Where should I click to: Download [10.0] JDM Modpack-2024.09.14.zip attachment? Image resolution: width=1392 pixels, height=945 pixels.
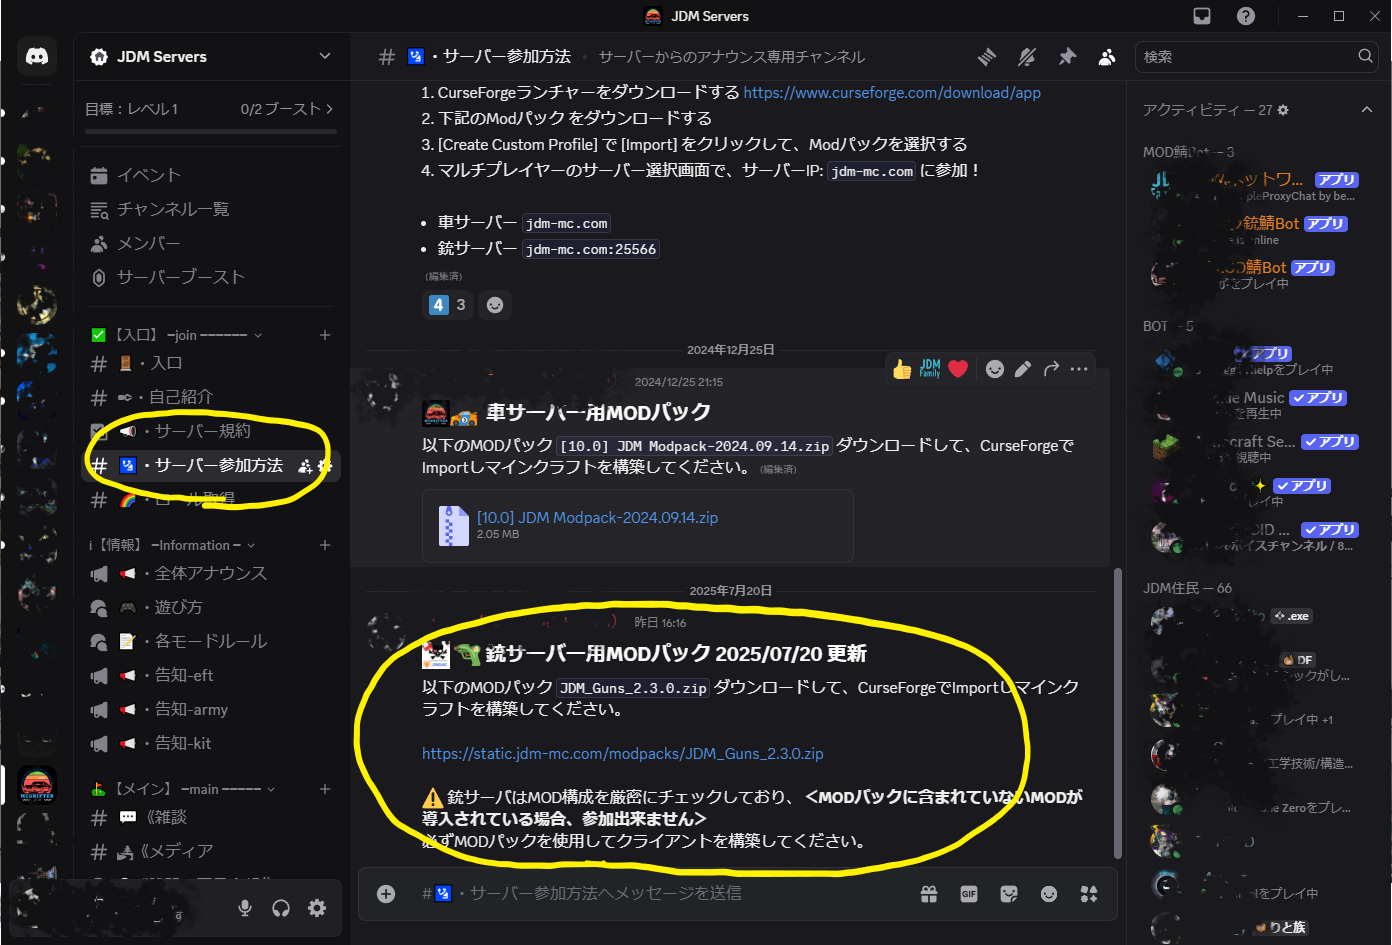click(x=597, y=517)
